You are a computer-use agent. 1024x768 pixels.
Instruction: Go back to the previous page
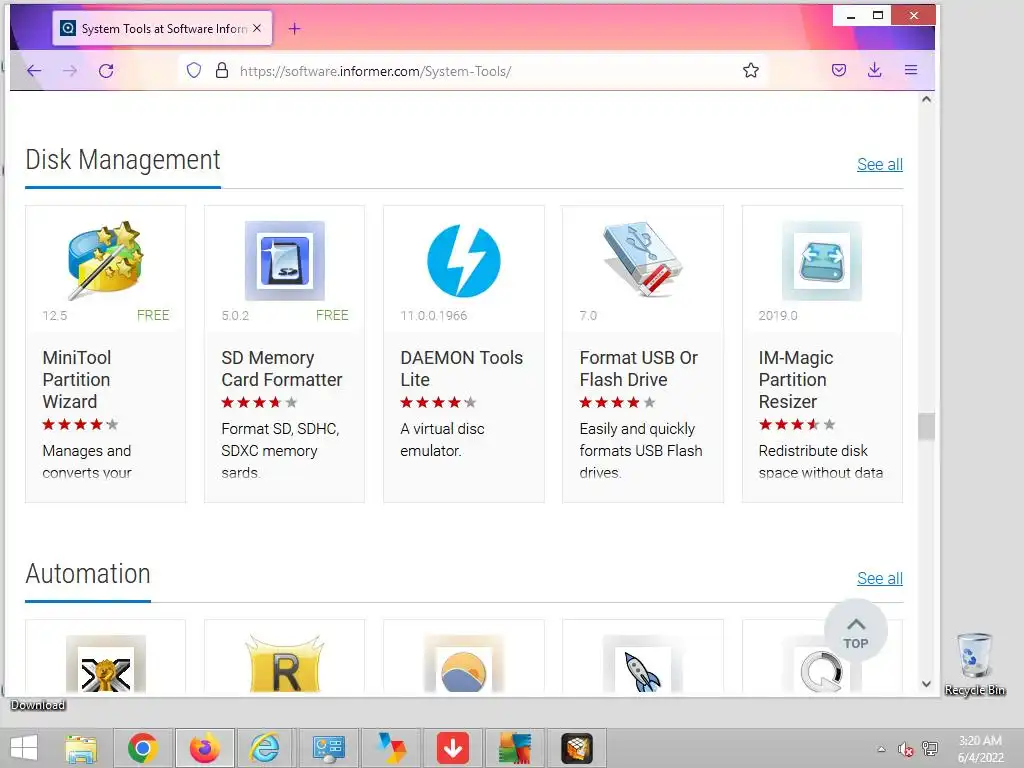click(34, 71)
